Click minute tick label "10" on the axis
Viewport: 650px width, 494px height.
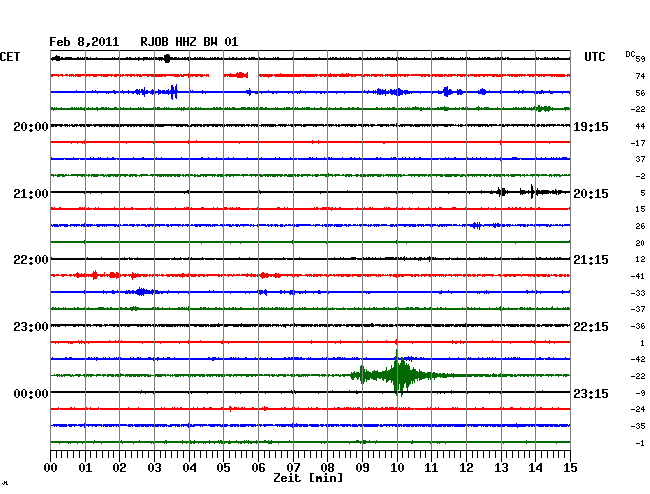[397, 467]
